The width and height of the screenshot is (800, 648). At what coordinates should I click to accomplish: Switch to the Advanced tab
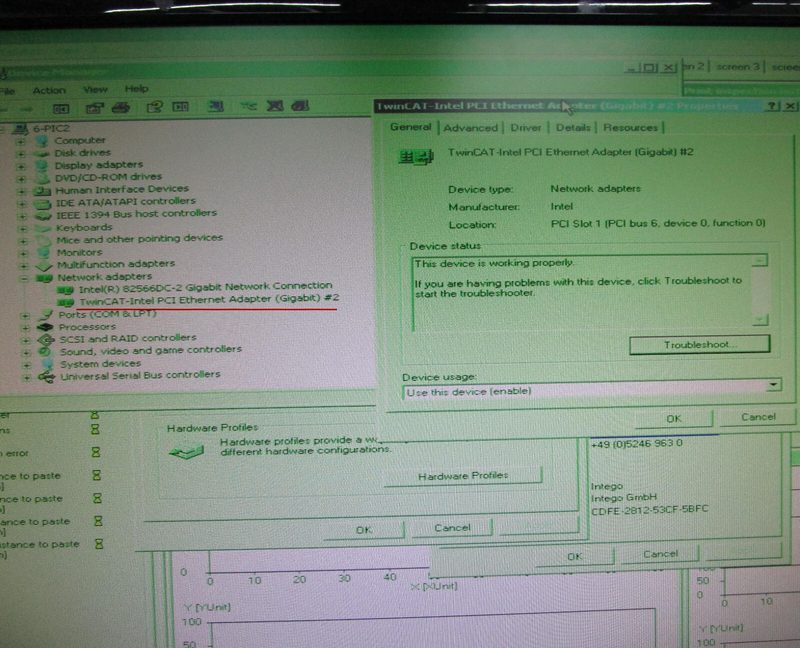pyautogui.click(x=470, y=128)
